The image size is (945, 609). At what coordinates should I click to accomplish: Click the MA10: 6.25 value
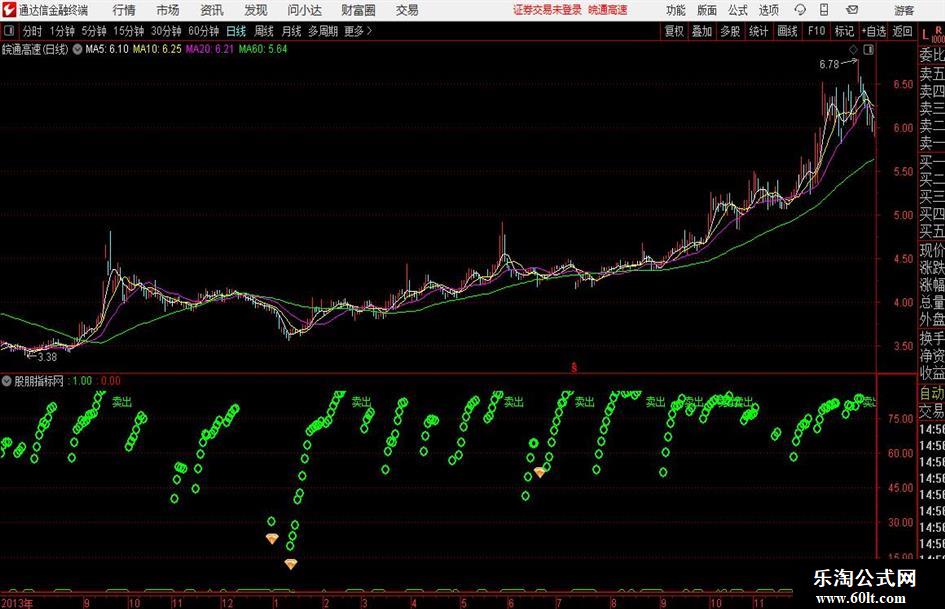pos(157,49)
